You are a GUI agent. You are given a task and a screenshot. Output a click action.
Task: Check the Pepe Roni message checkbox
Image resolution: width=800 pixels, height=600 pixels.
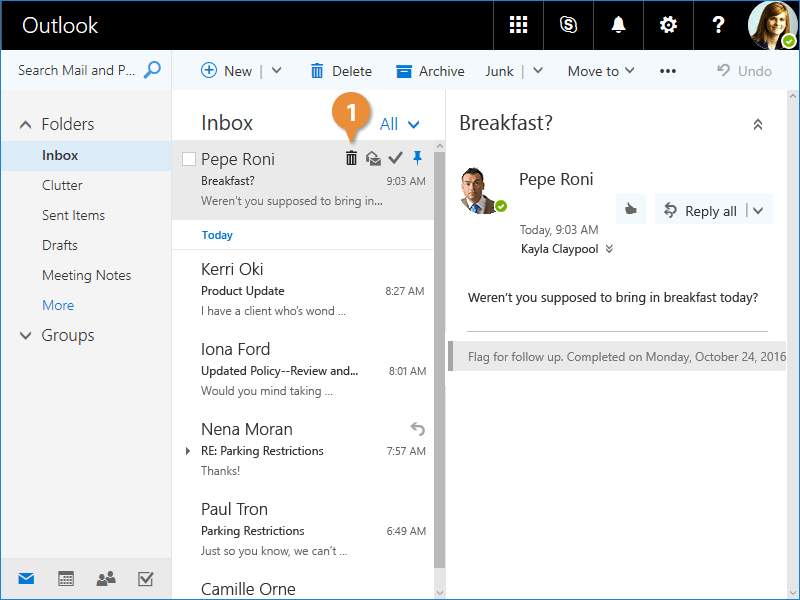coord(189,159)
